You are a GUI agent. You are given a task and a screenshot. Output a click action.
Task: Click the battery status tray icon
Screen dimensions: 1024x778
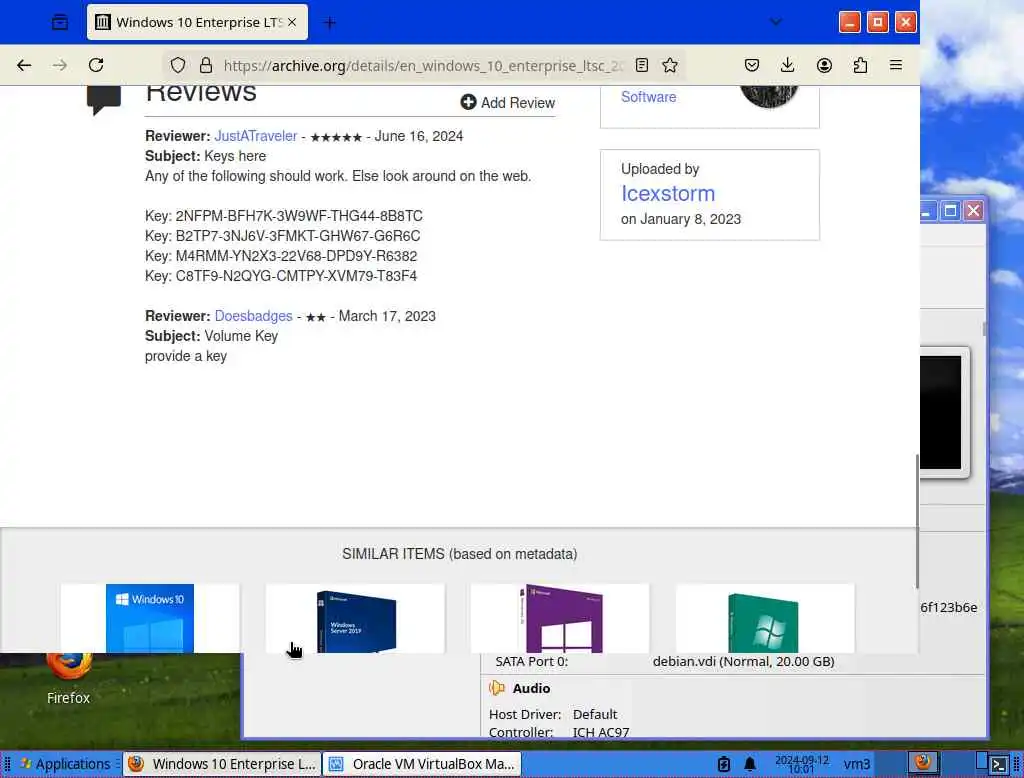(724, 764)
